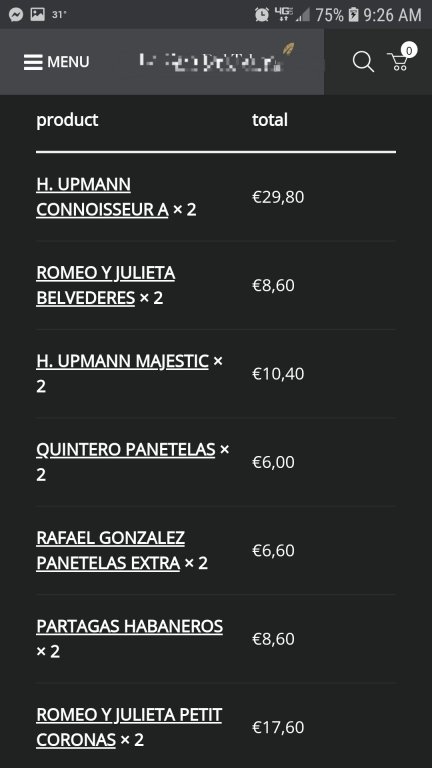Open H. UPMANN MAJESTIC product link
This screenshot has width=432, height=768.
122,361
